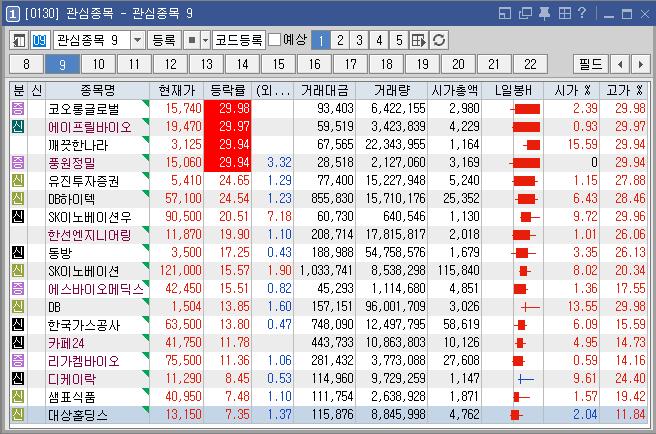Click the right arrow next to 필드
This screenshot has width=656, height=434.
pyautogui.click(x=641, y=64)
